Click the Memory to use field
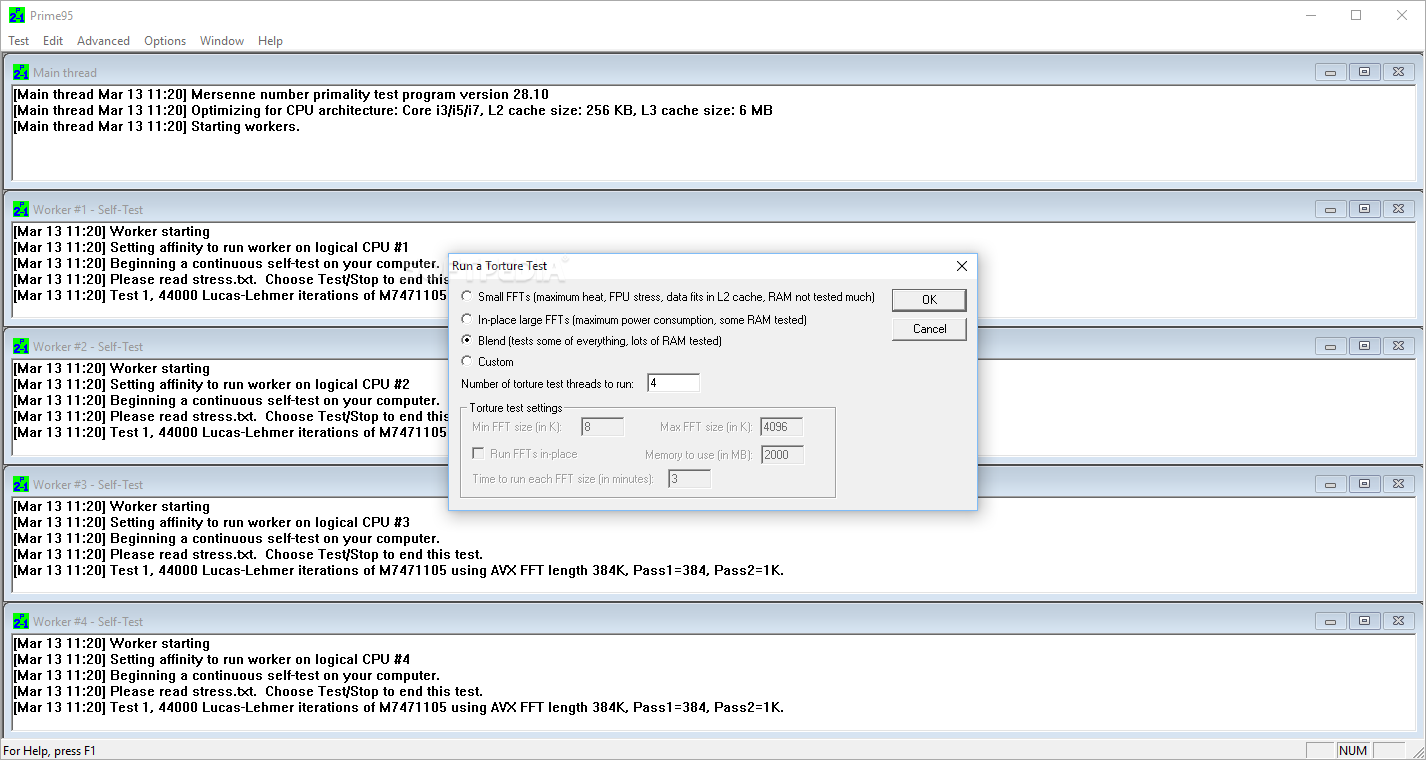Screen dimensions: 1426x760 (781, 454)
